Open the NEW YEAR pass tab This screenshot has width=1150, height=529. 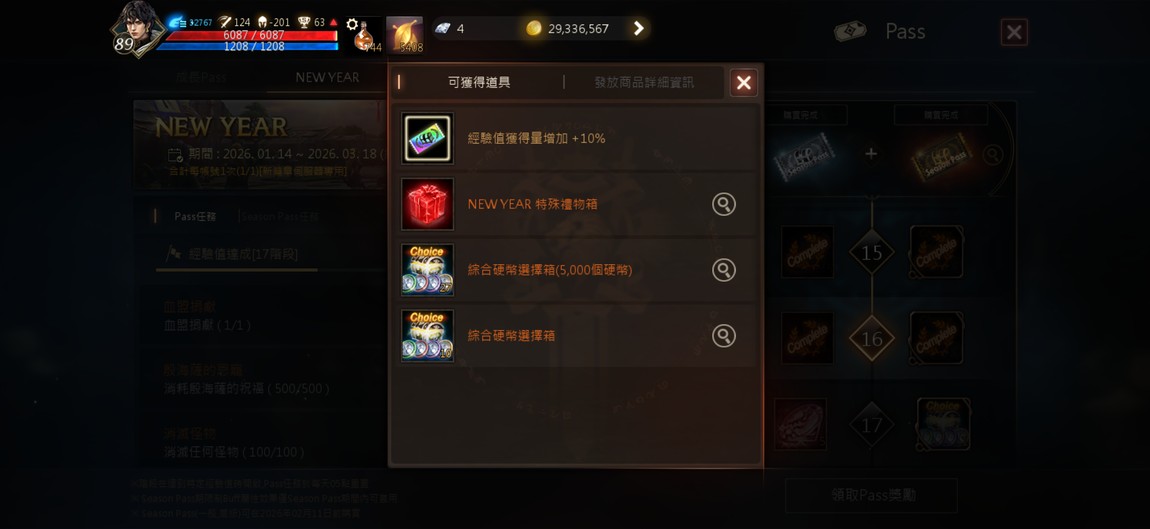click(327, 77)
